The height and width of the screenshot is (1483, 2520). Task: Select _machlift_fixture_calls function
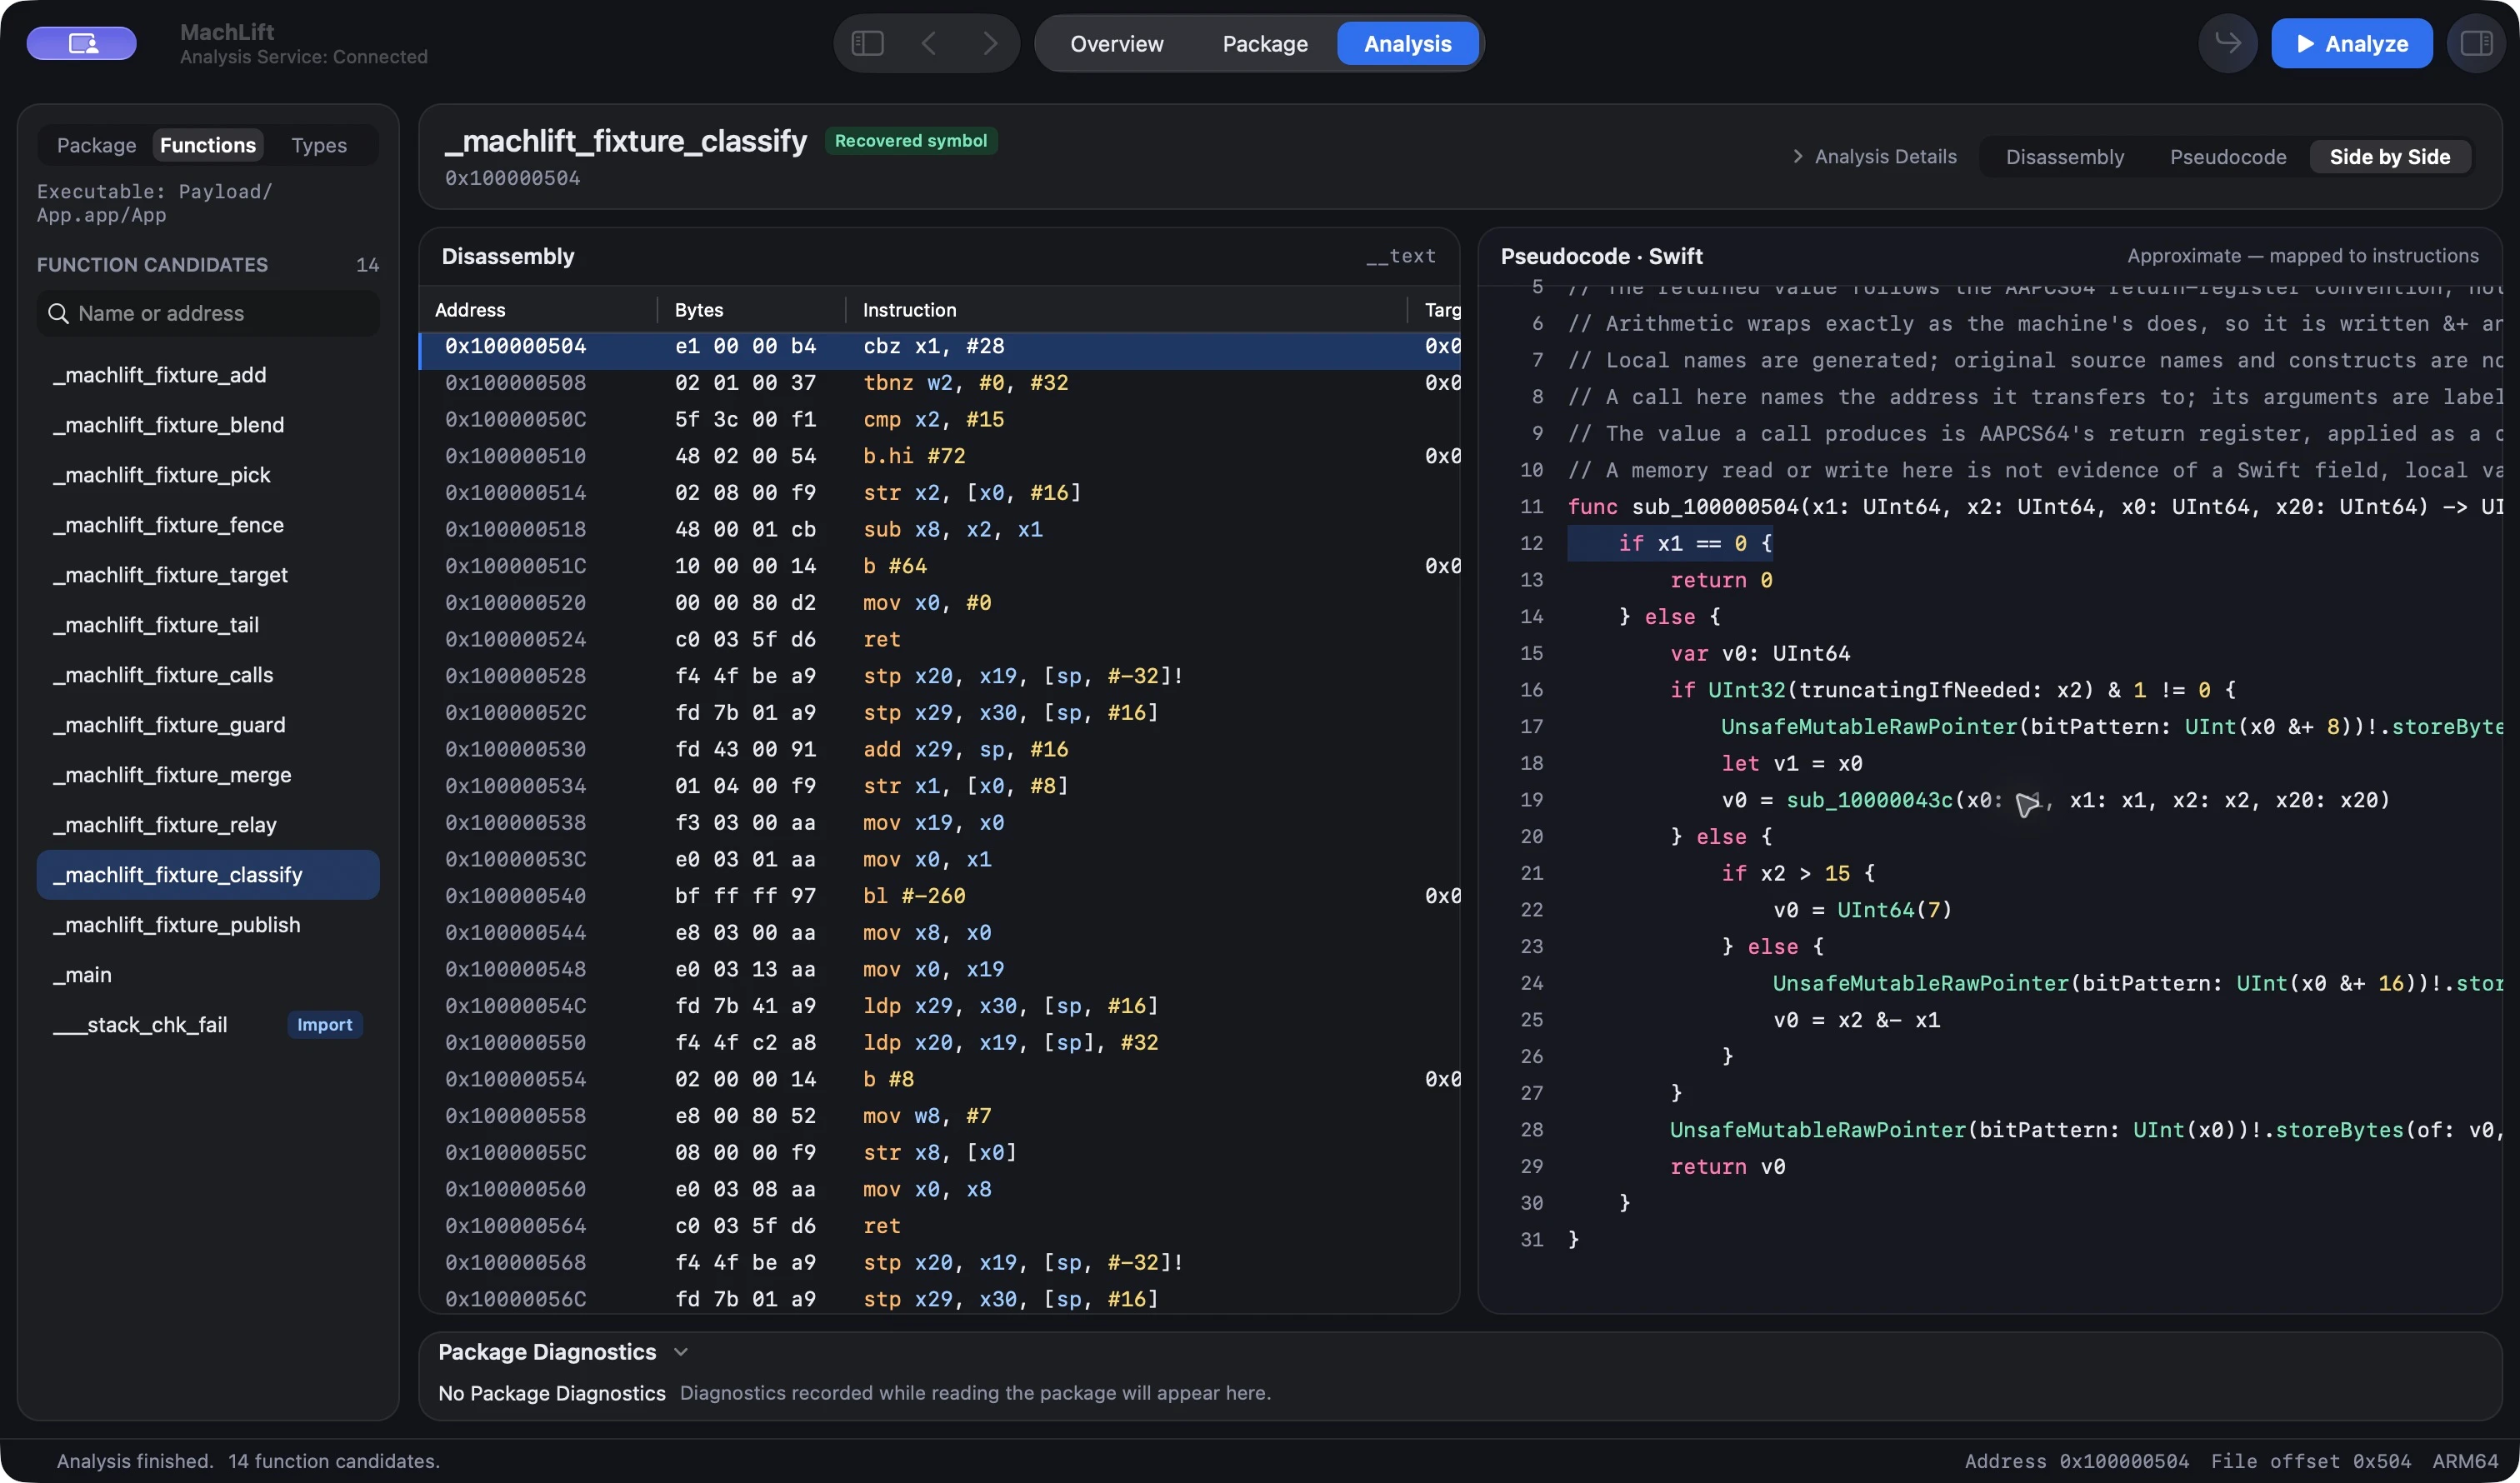pos(208,675)
